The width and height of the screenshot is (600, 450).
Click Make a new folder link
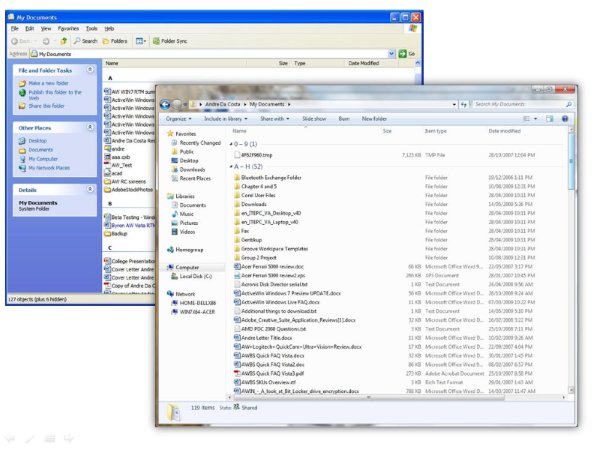(x=48, y=83)
